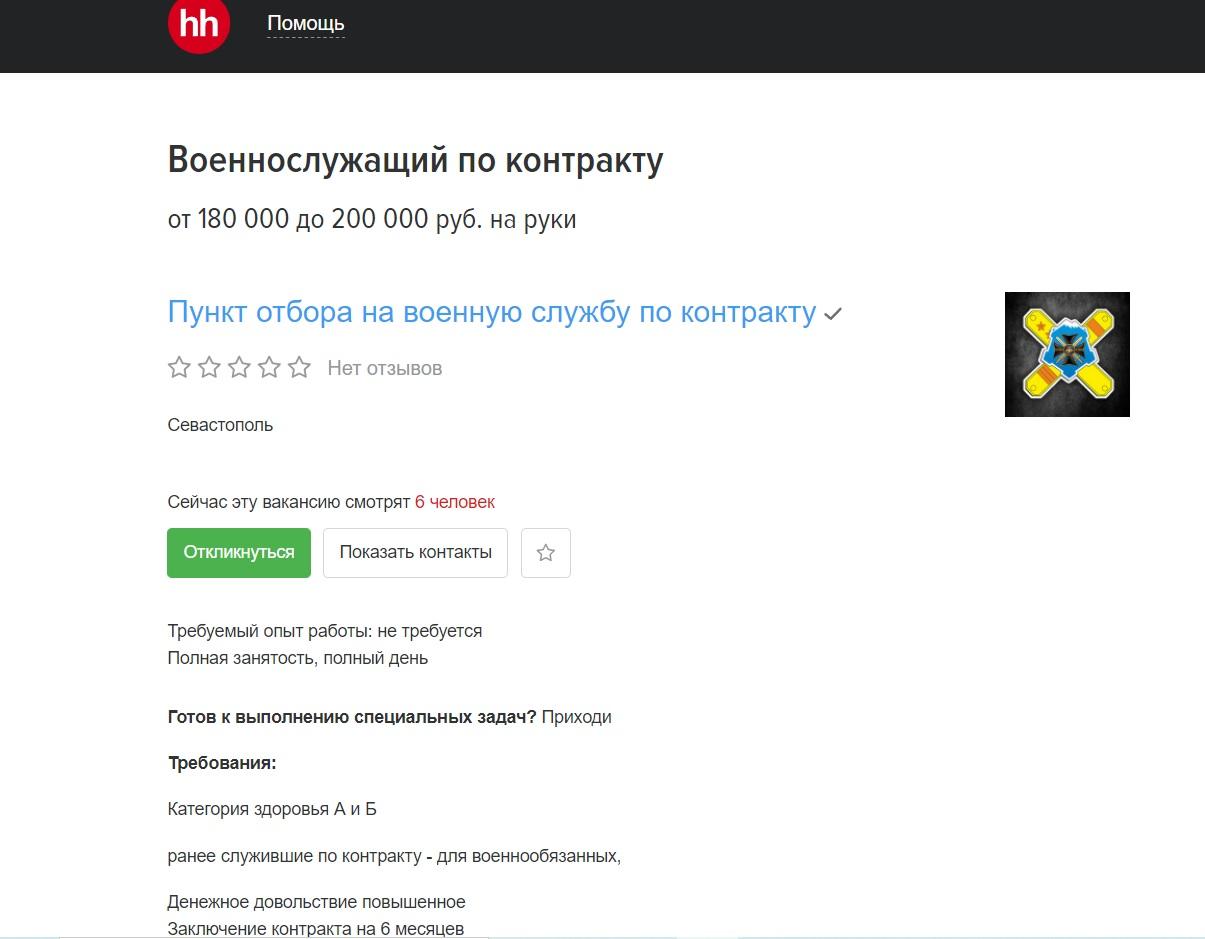Open the Пункт отбора employer page link
This screenshot has width=1205, height=939.
(491, 312)
